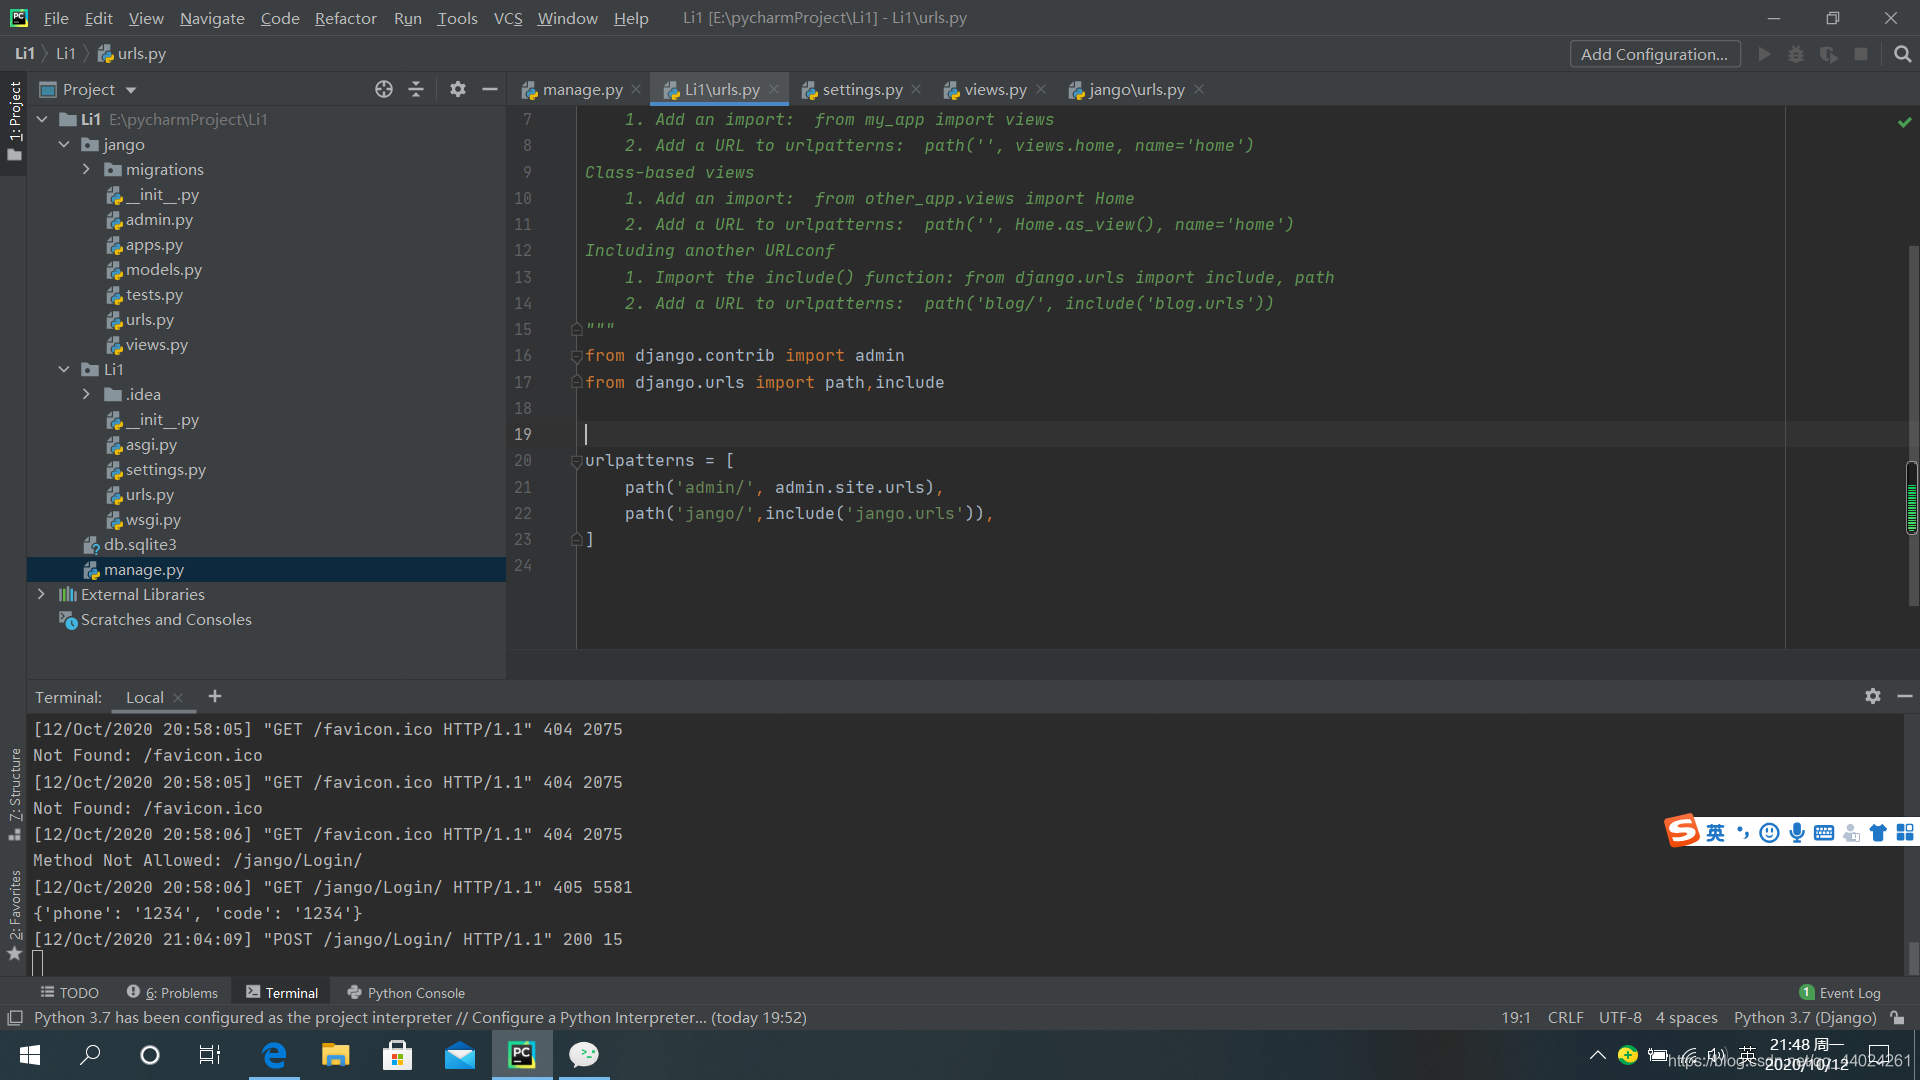Click the urls.py breadcrumb in navigation bar
The height and width of the screenshot is (1080, 1920).
tap(132, 54)
